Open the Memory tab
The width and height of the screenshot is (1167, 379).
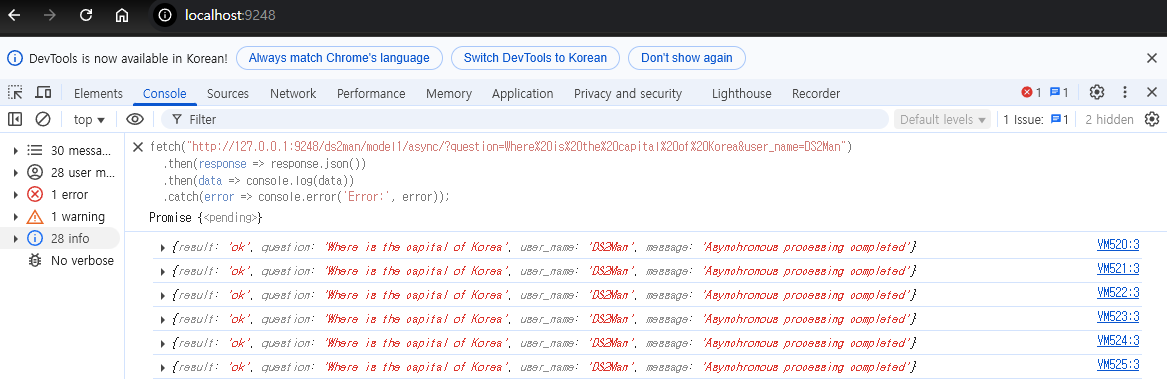[x=449, y=94]
